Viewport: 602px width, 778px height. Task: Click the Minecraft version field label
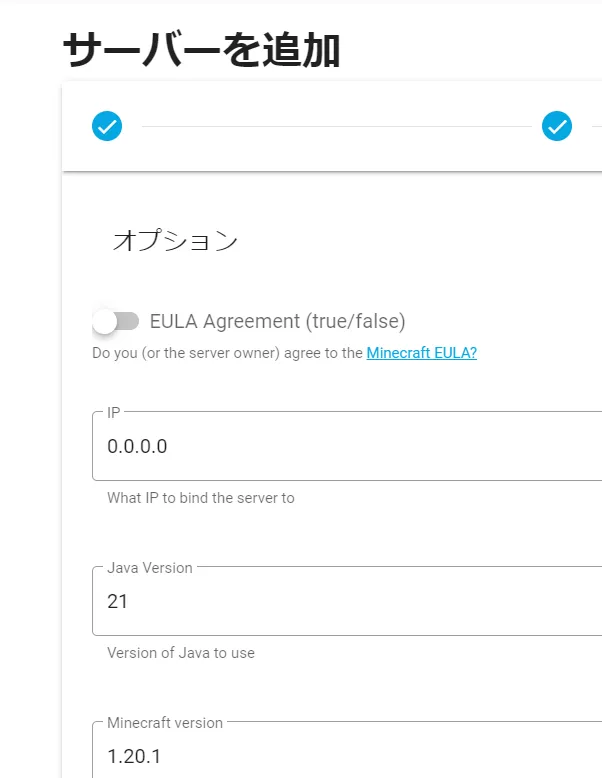pos(165,722)
